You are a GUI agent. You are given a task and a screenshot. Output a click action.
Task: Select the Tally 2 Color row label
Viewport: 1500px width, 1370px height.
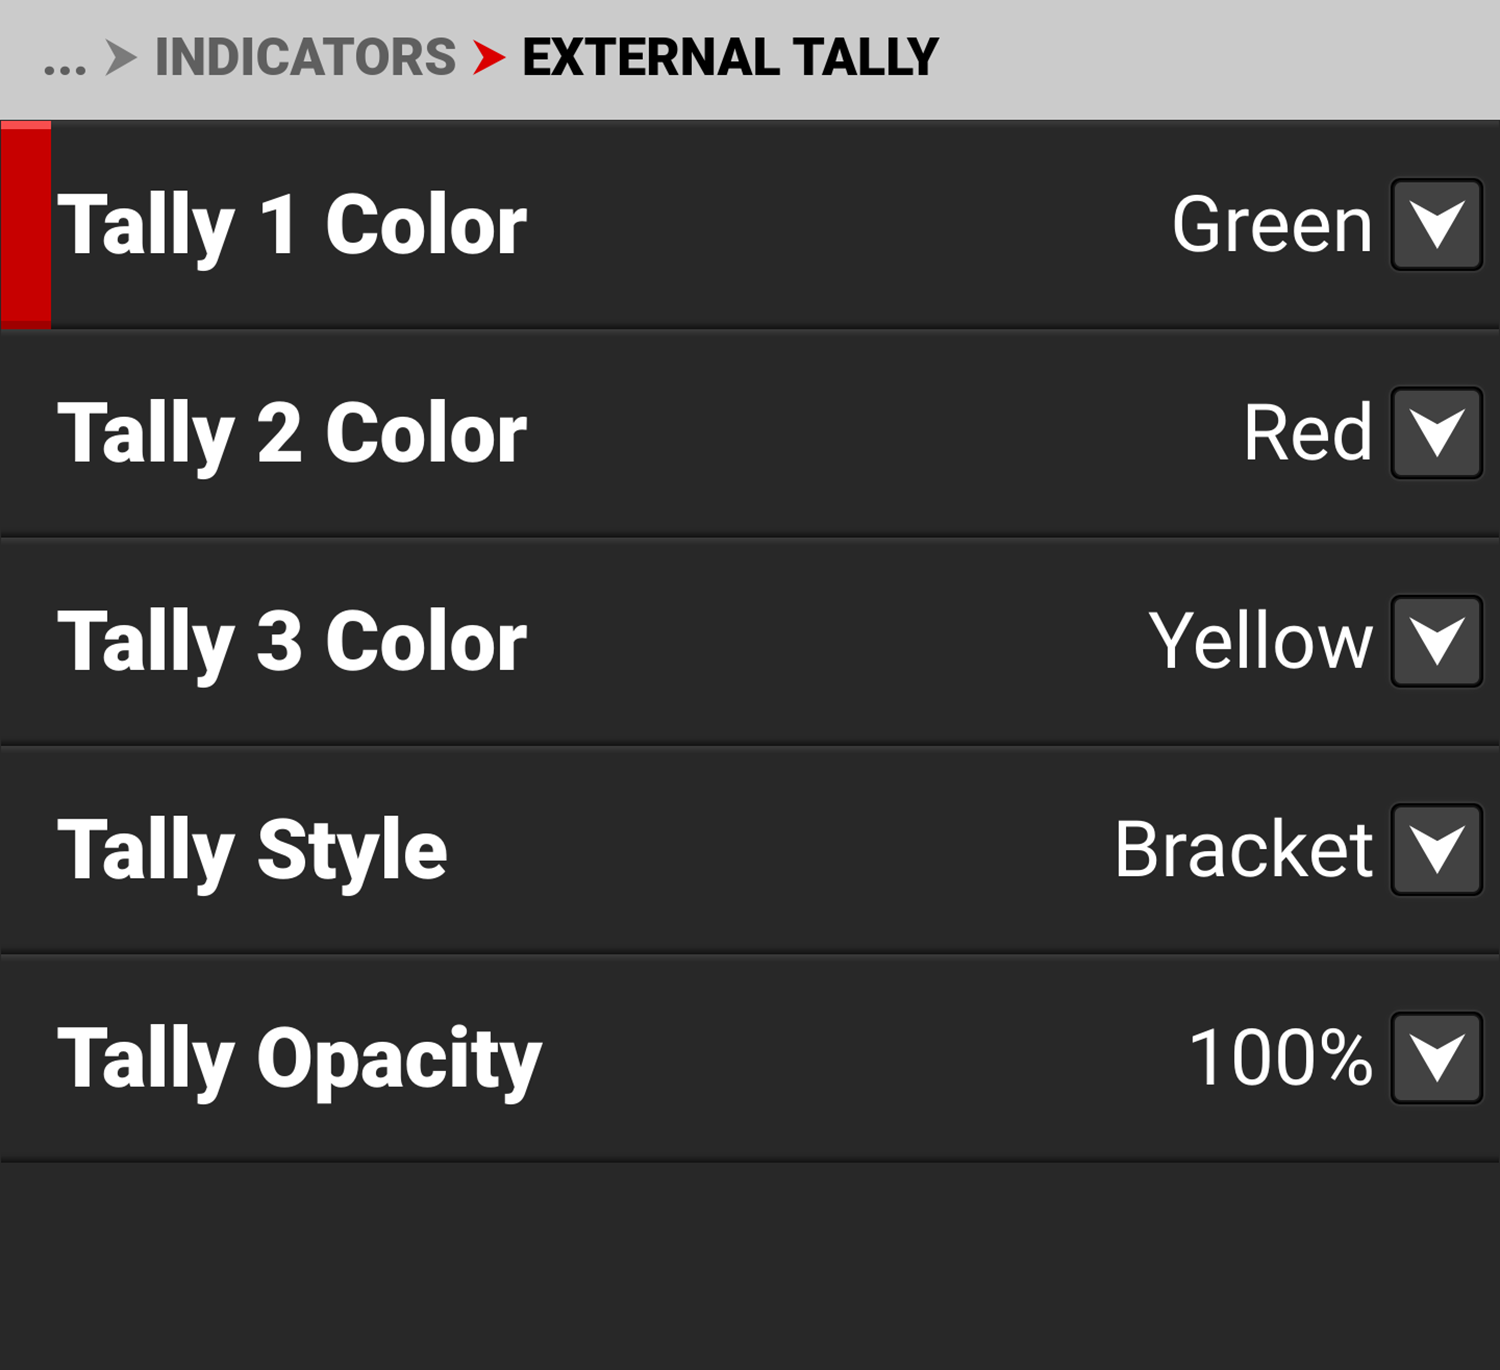pos(292,434)
